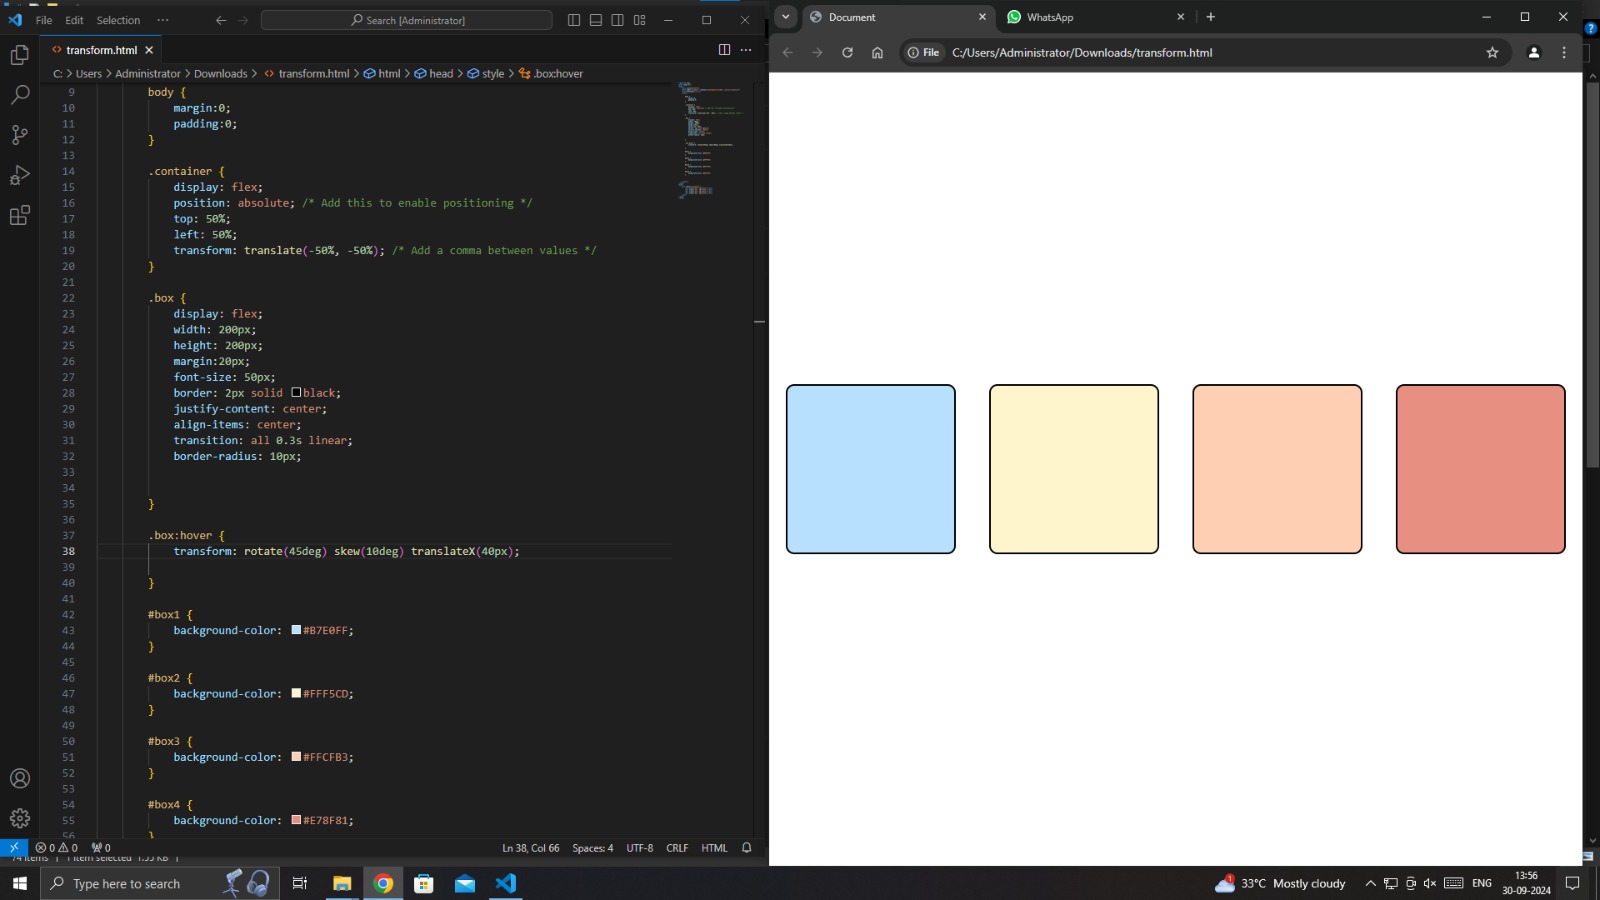
Task: Click the #B7E0FF color swatch
Action: 296,630
